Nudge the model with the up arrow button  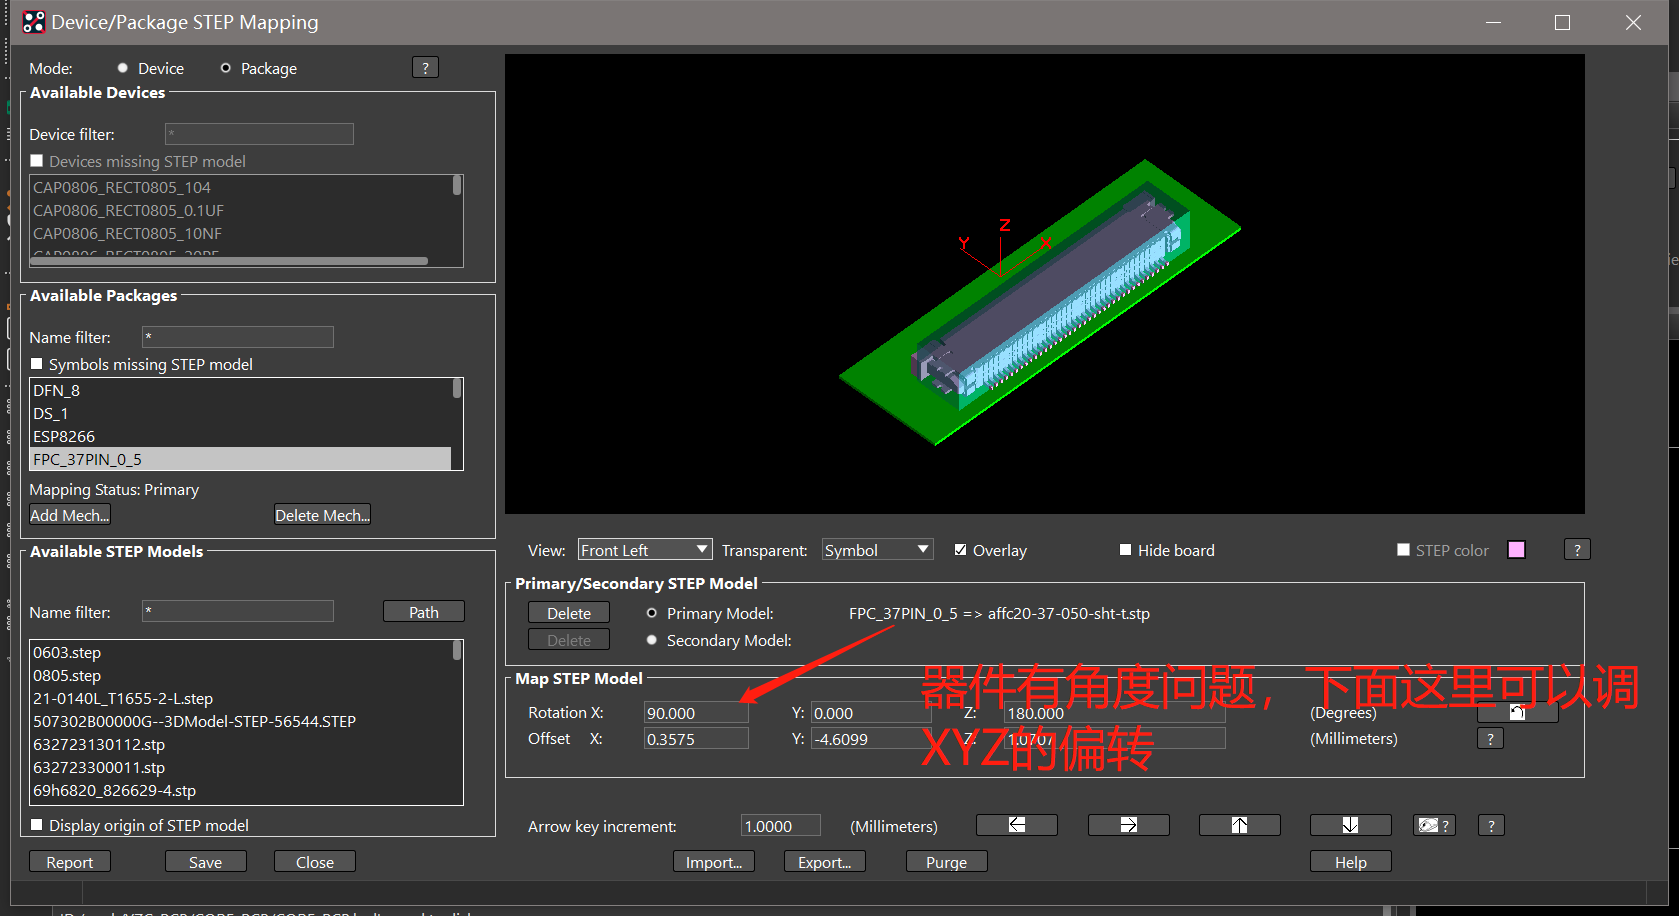click(x=1239, y=825)
